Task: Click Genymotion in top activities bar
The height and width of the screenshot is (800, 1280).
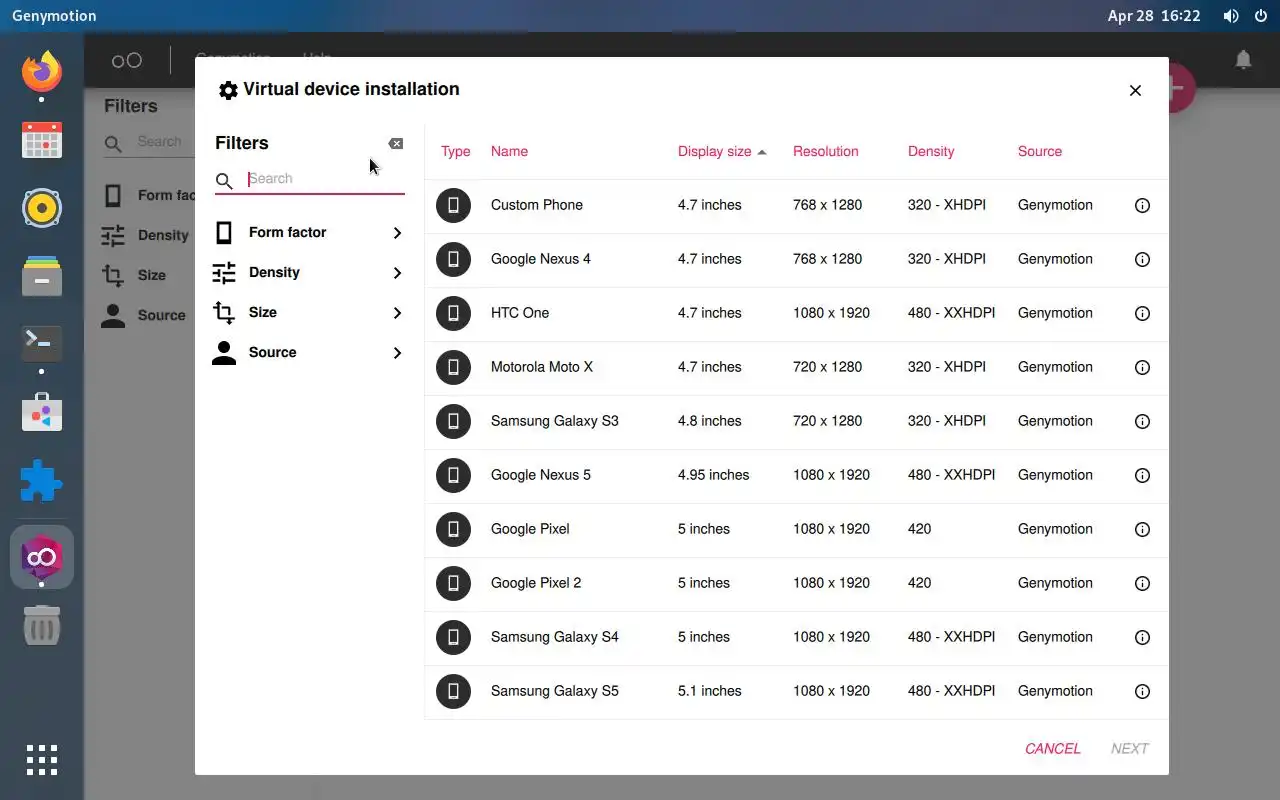Action: 54,16
